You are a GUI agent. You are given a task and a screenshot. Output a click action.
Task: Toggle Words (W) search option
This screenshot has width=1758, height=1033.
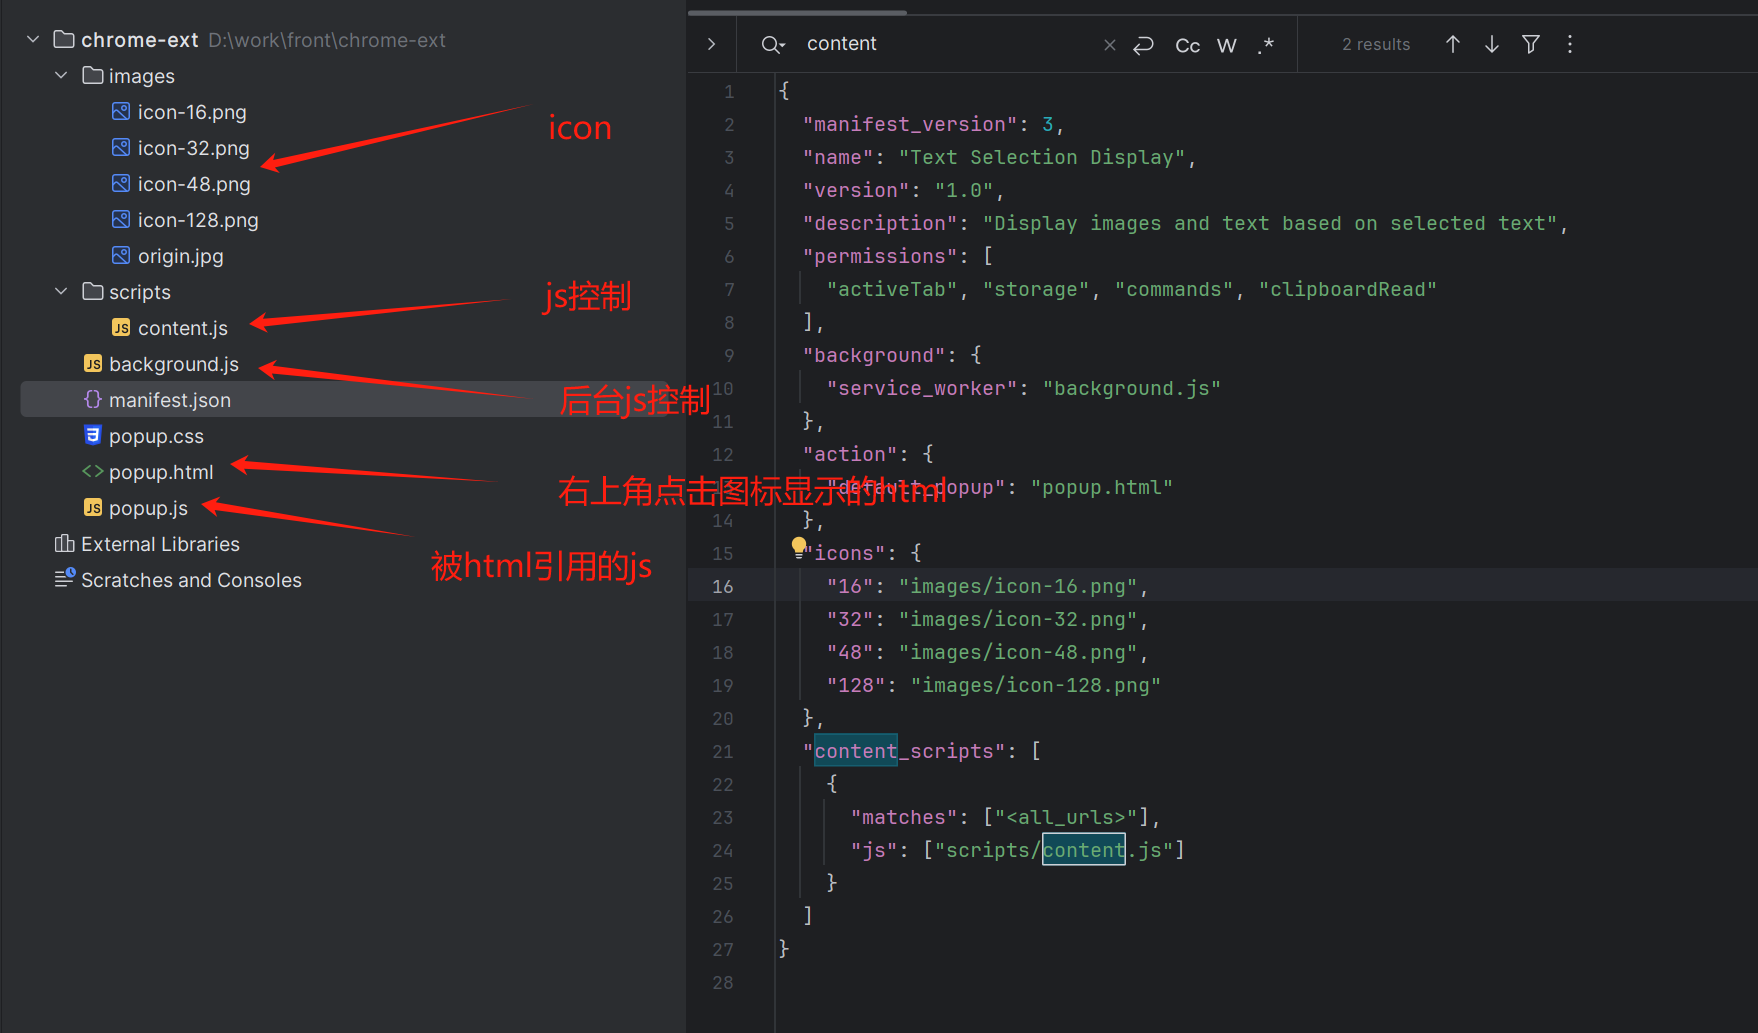pyautogui.click(x=1226, y=45)
